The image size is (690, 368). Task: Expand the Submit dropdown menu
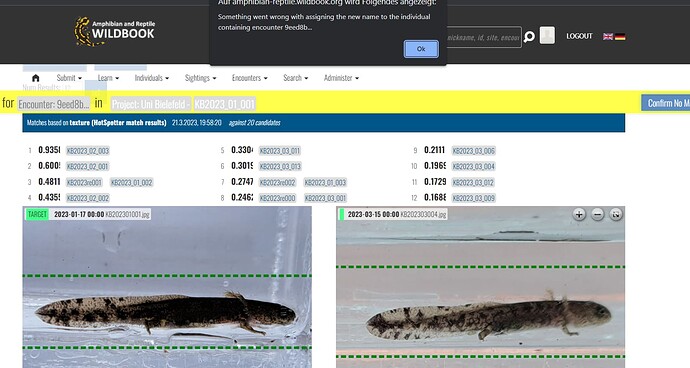(x=69, y=78)
